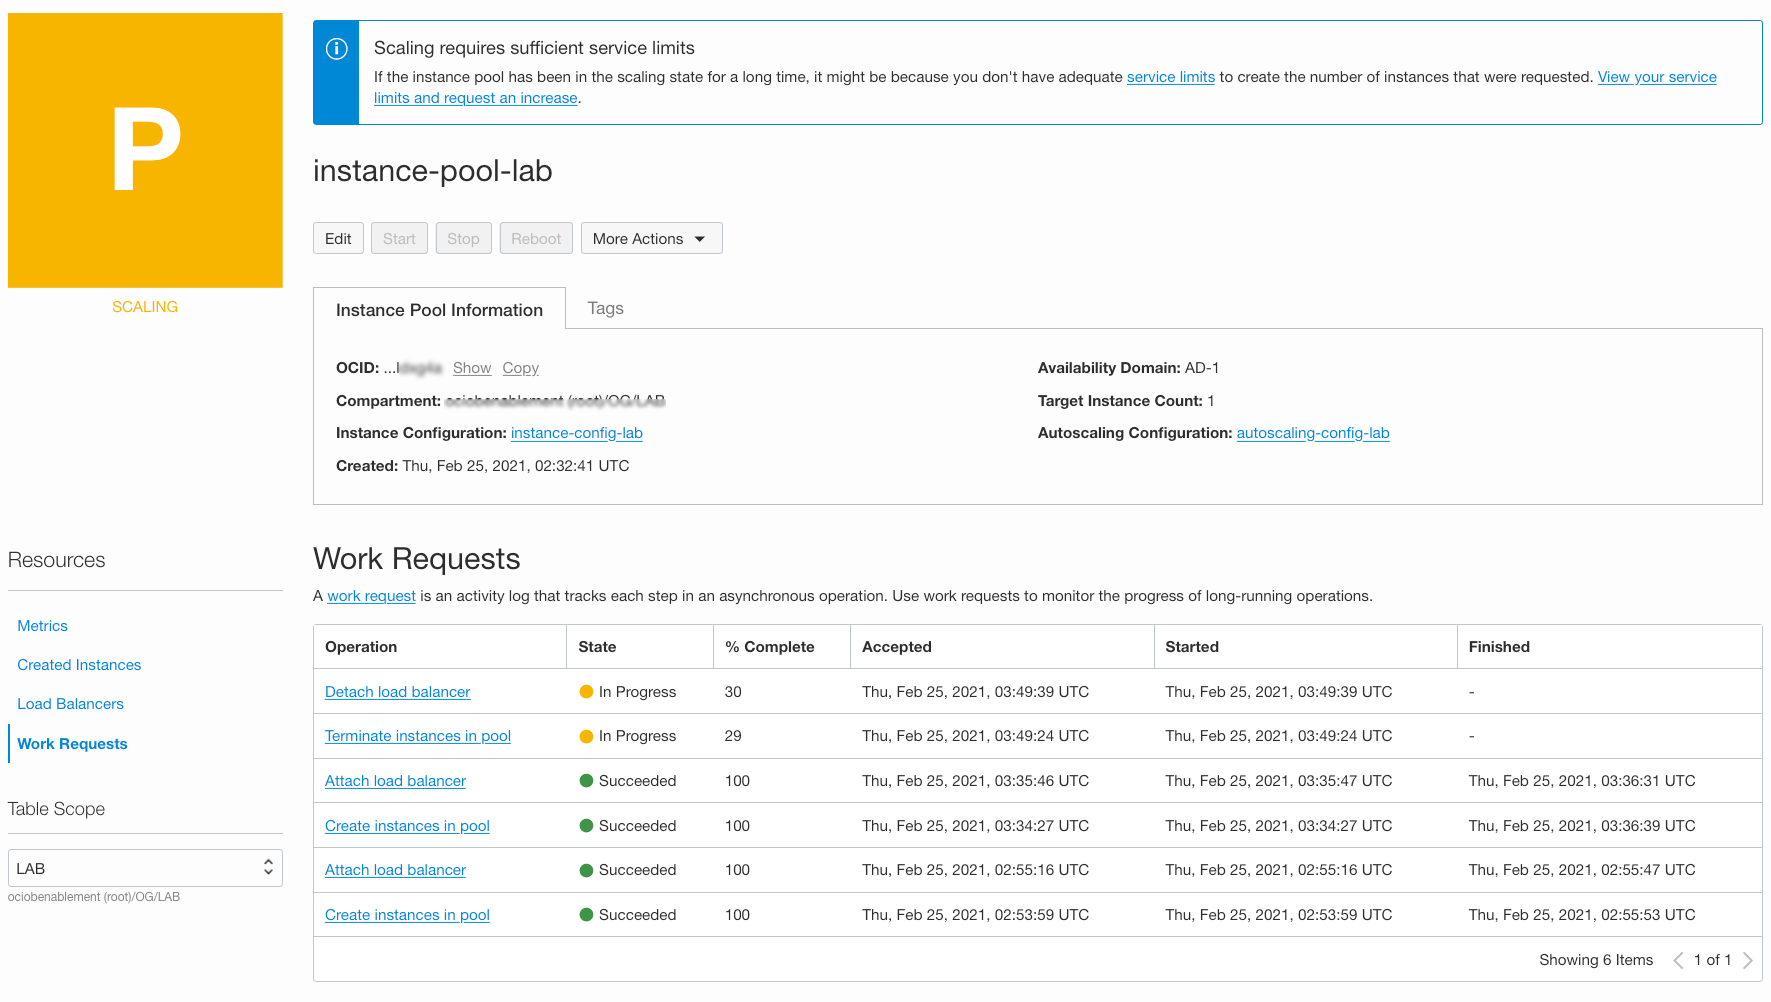The height and width of the screenshot is (1002, 1771).
Task: Go to previous page arrow in table
Action: (x=1678, y=960)
